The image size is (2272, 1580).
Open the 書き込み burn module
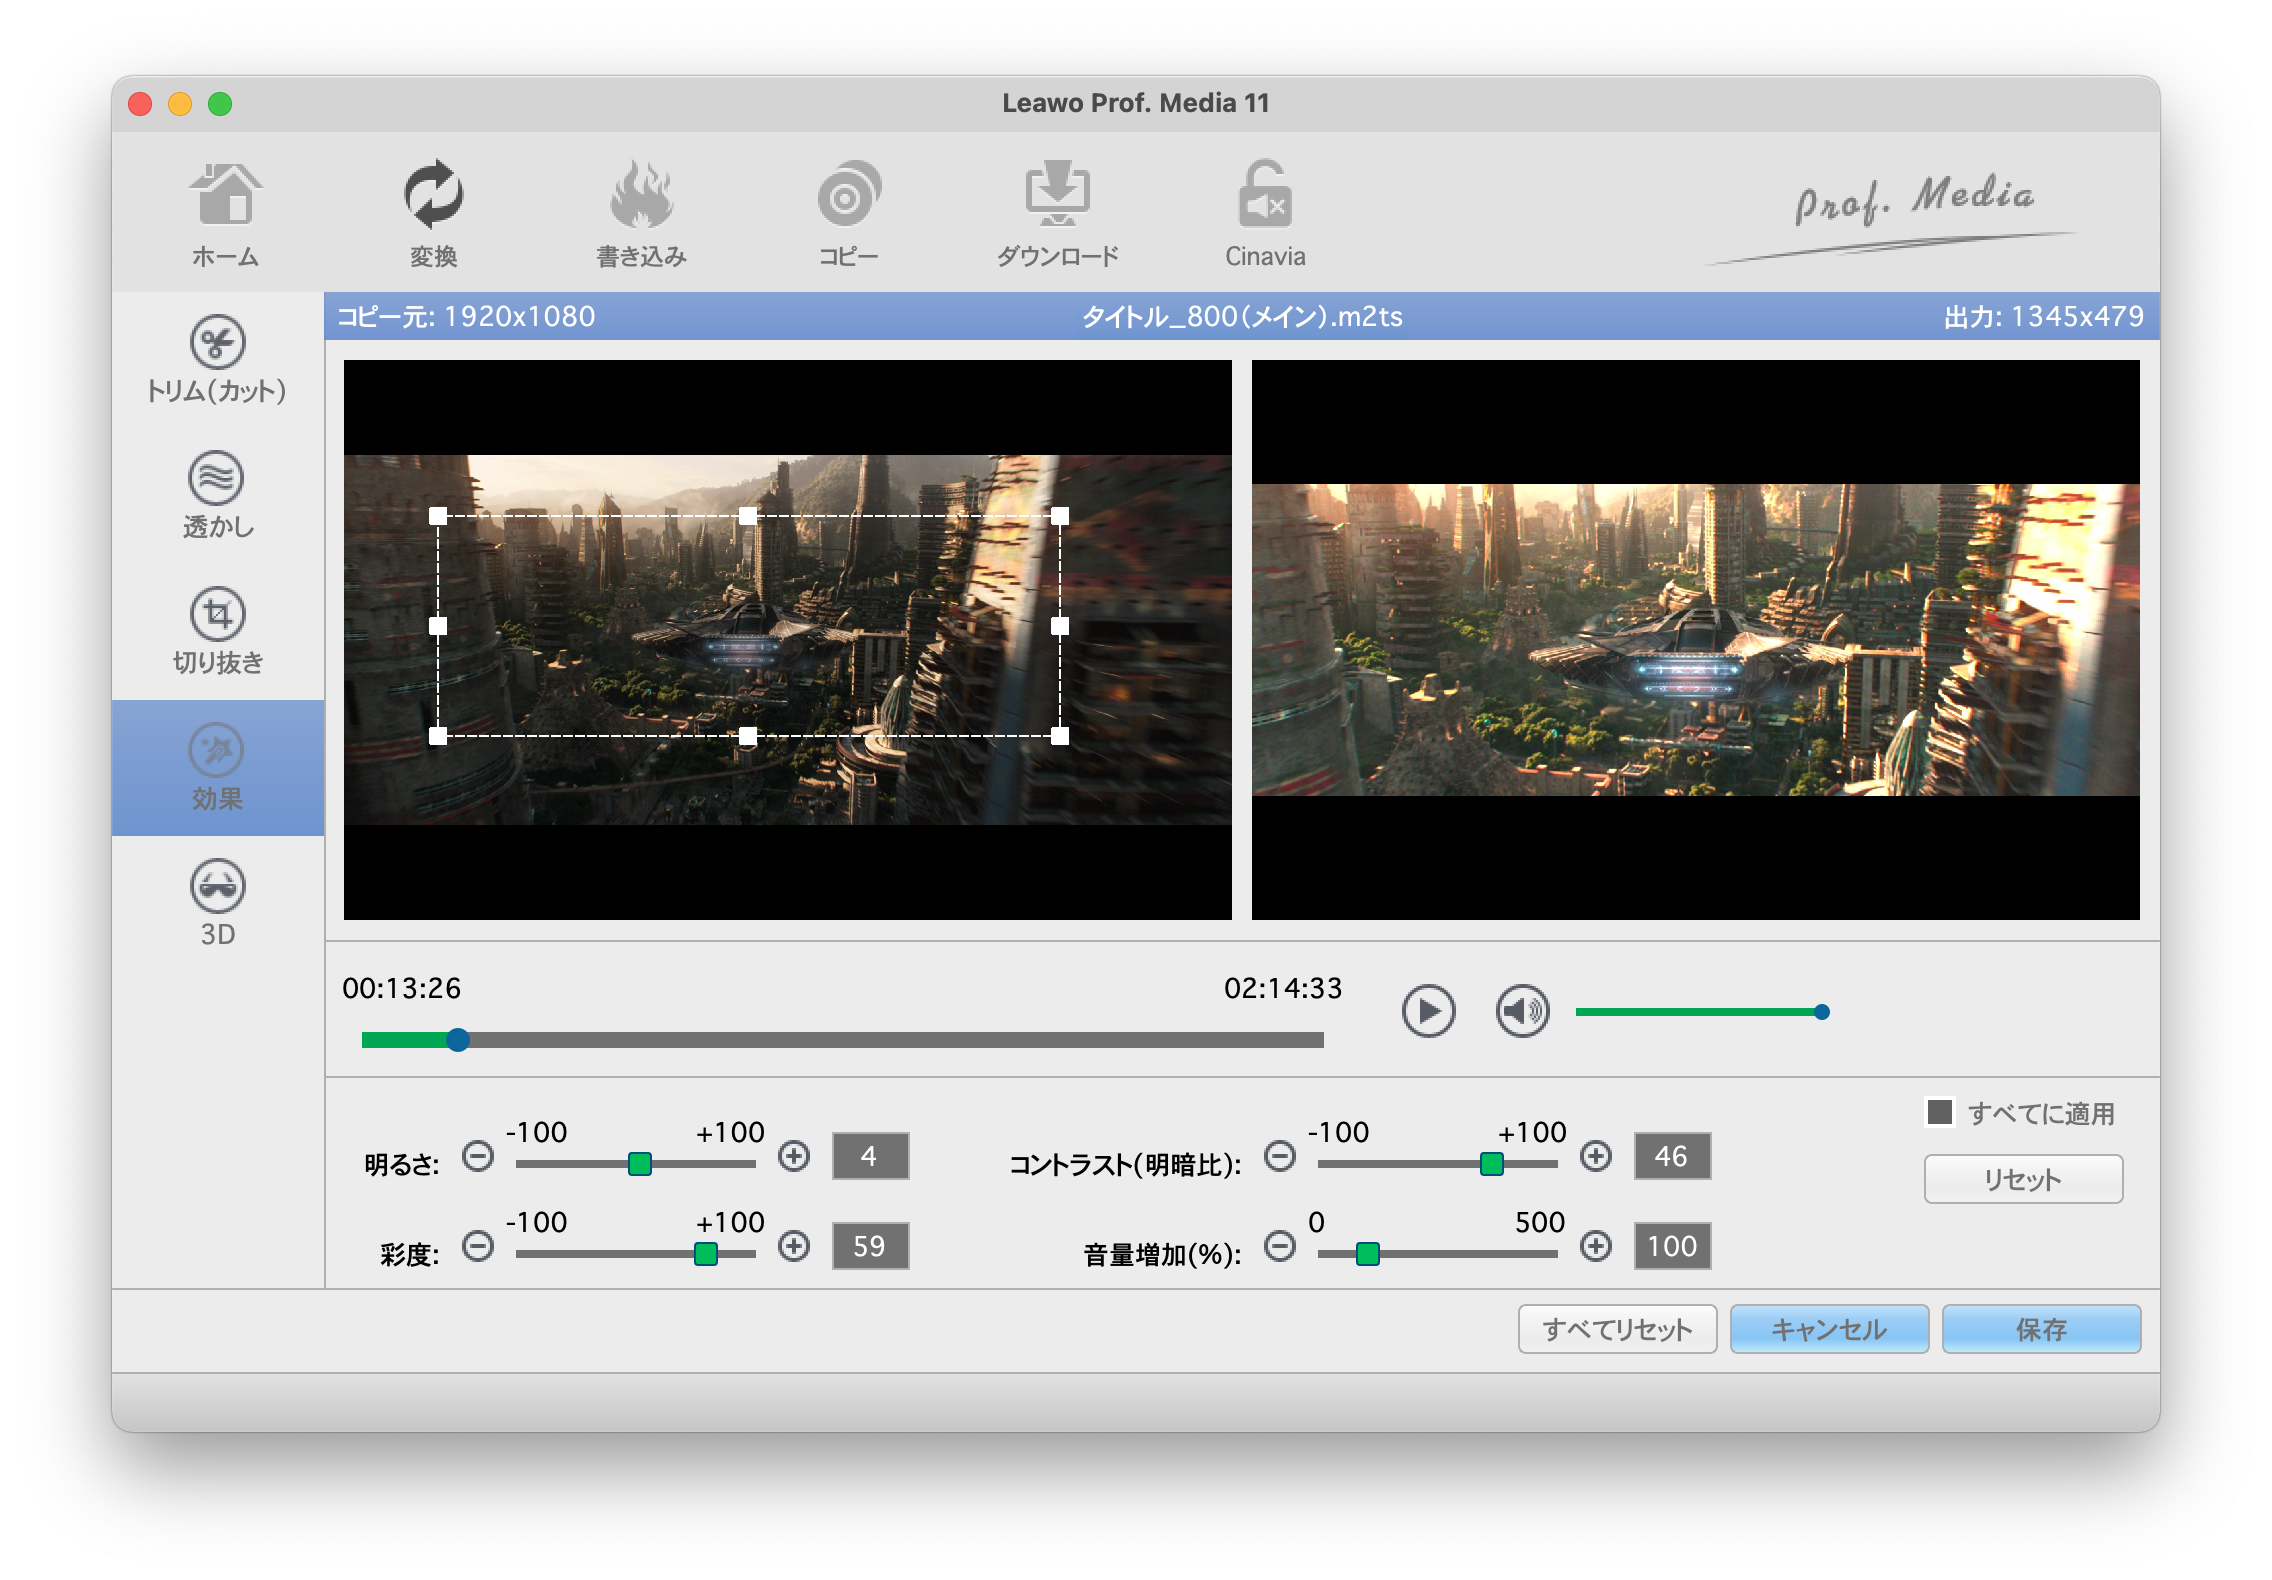[641, 214]
